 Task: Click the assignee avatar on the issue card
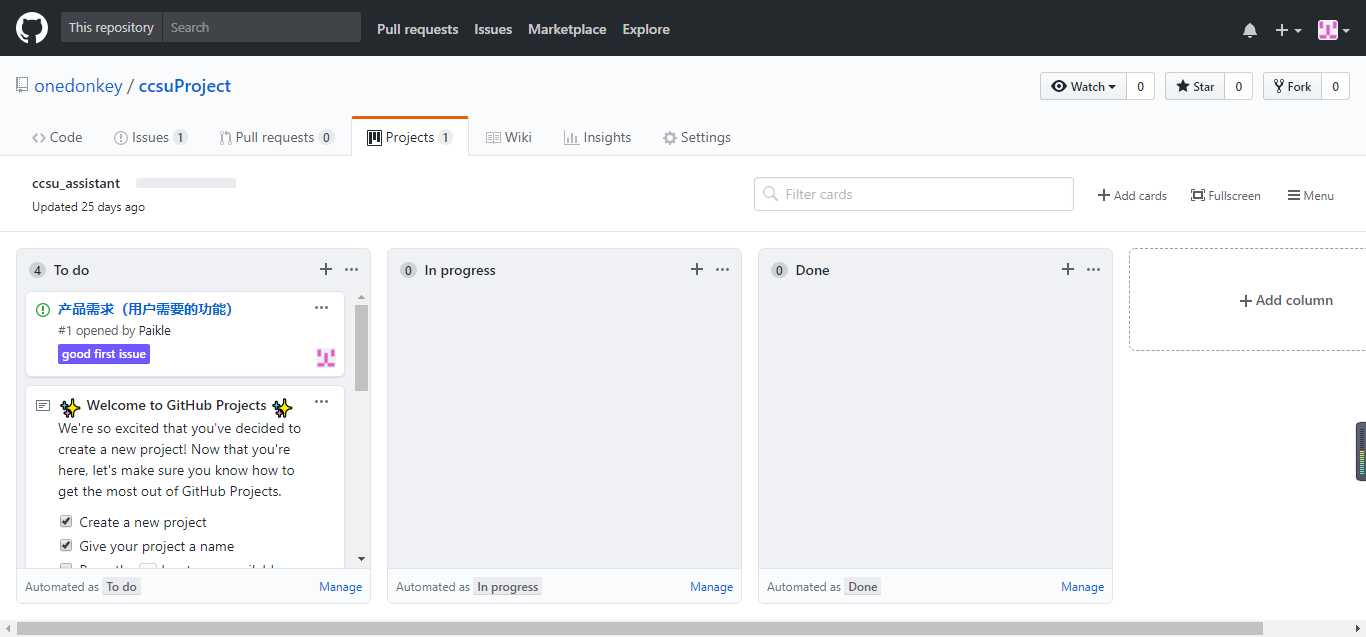(x=326, y=358)
